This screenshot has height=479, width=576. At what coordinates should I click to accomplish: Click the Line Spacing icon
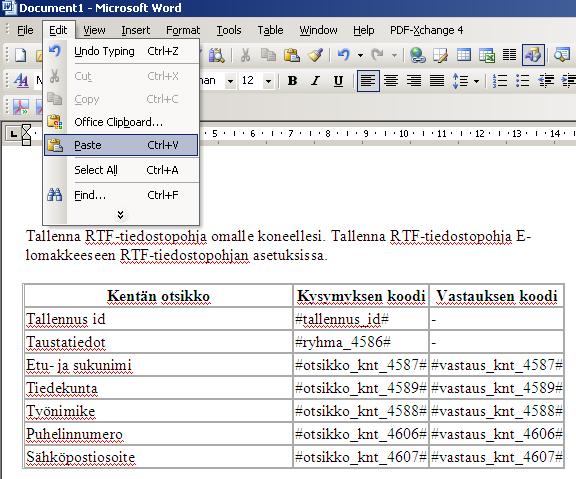tap(460, 80)
